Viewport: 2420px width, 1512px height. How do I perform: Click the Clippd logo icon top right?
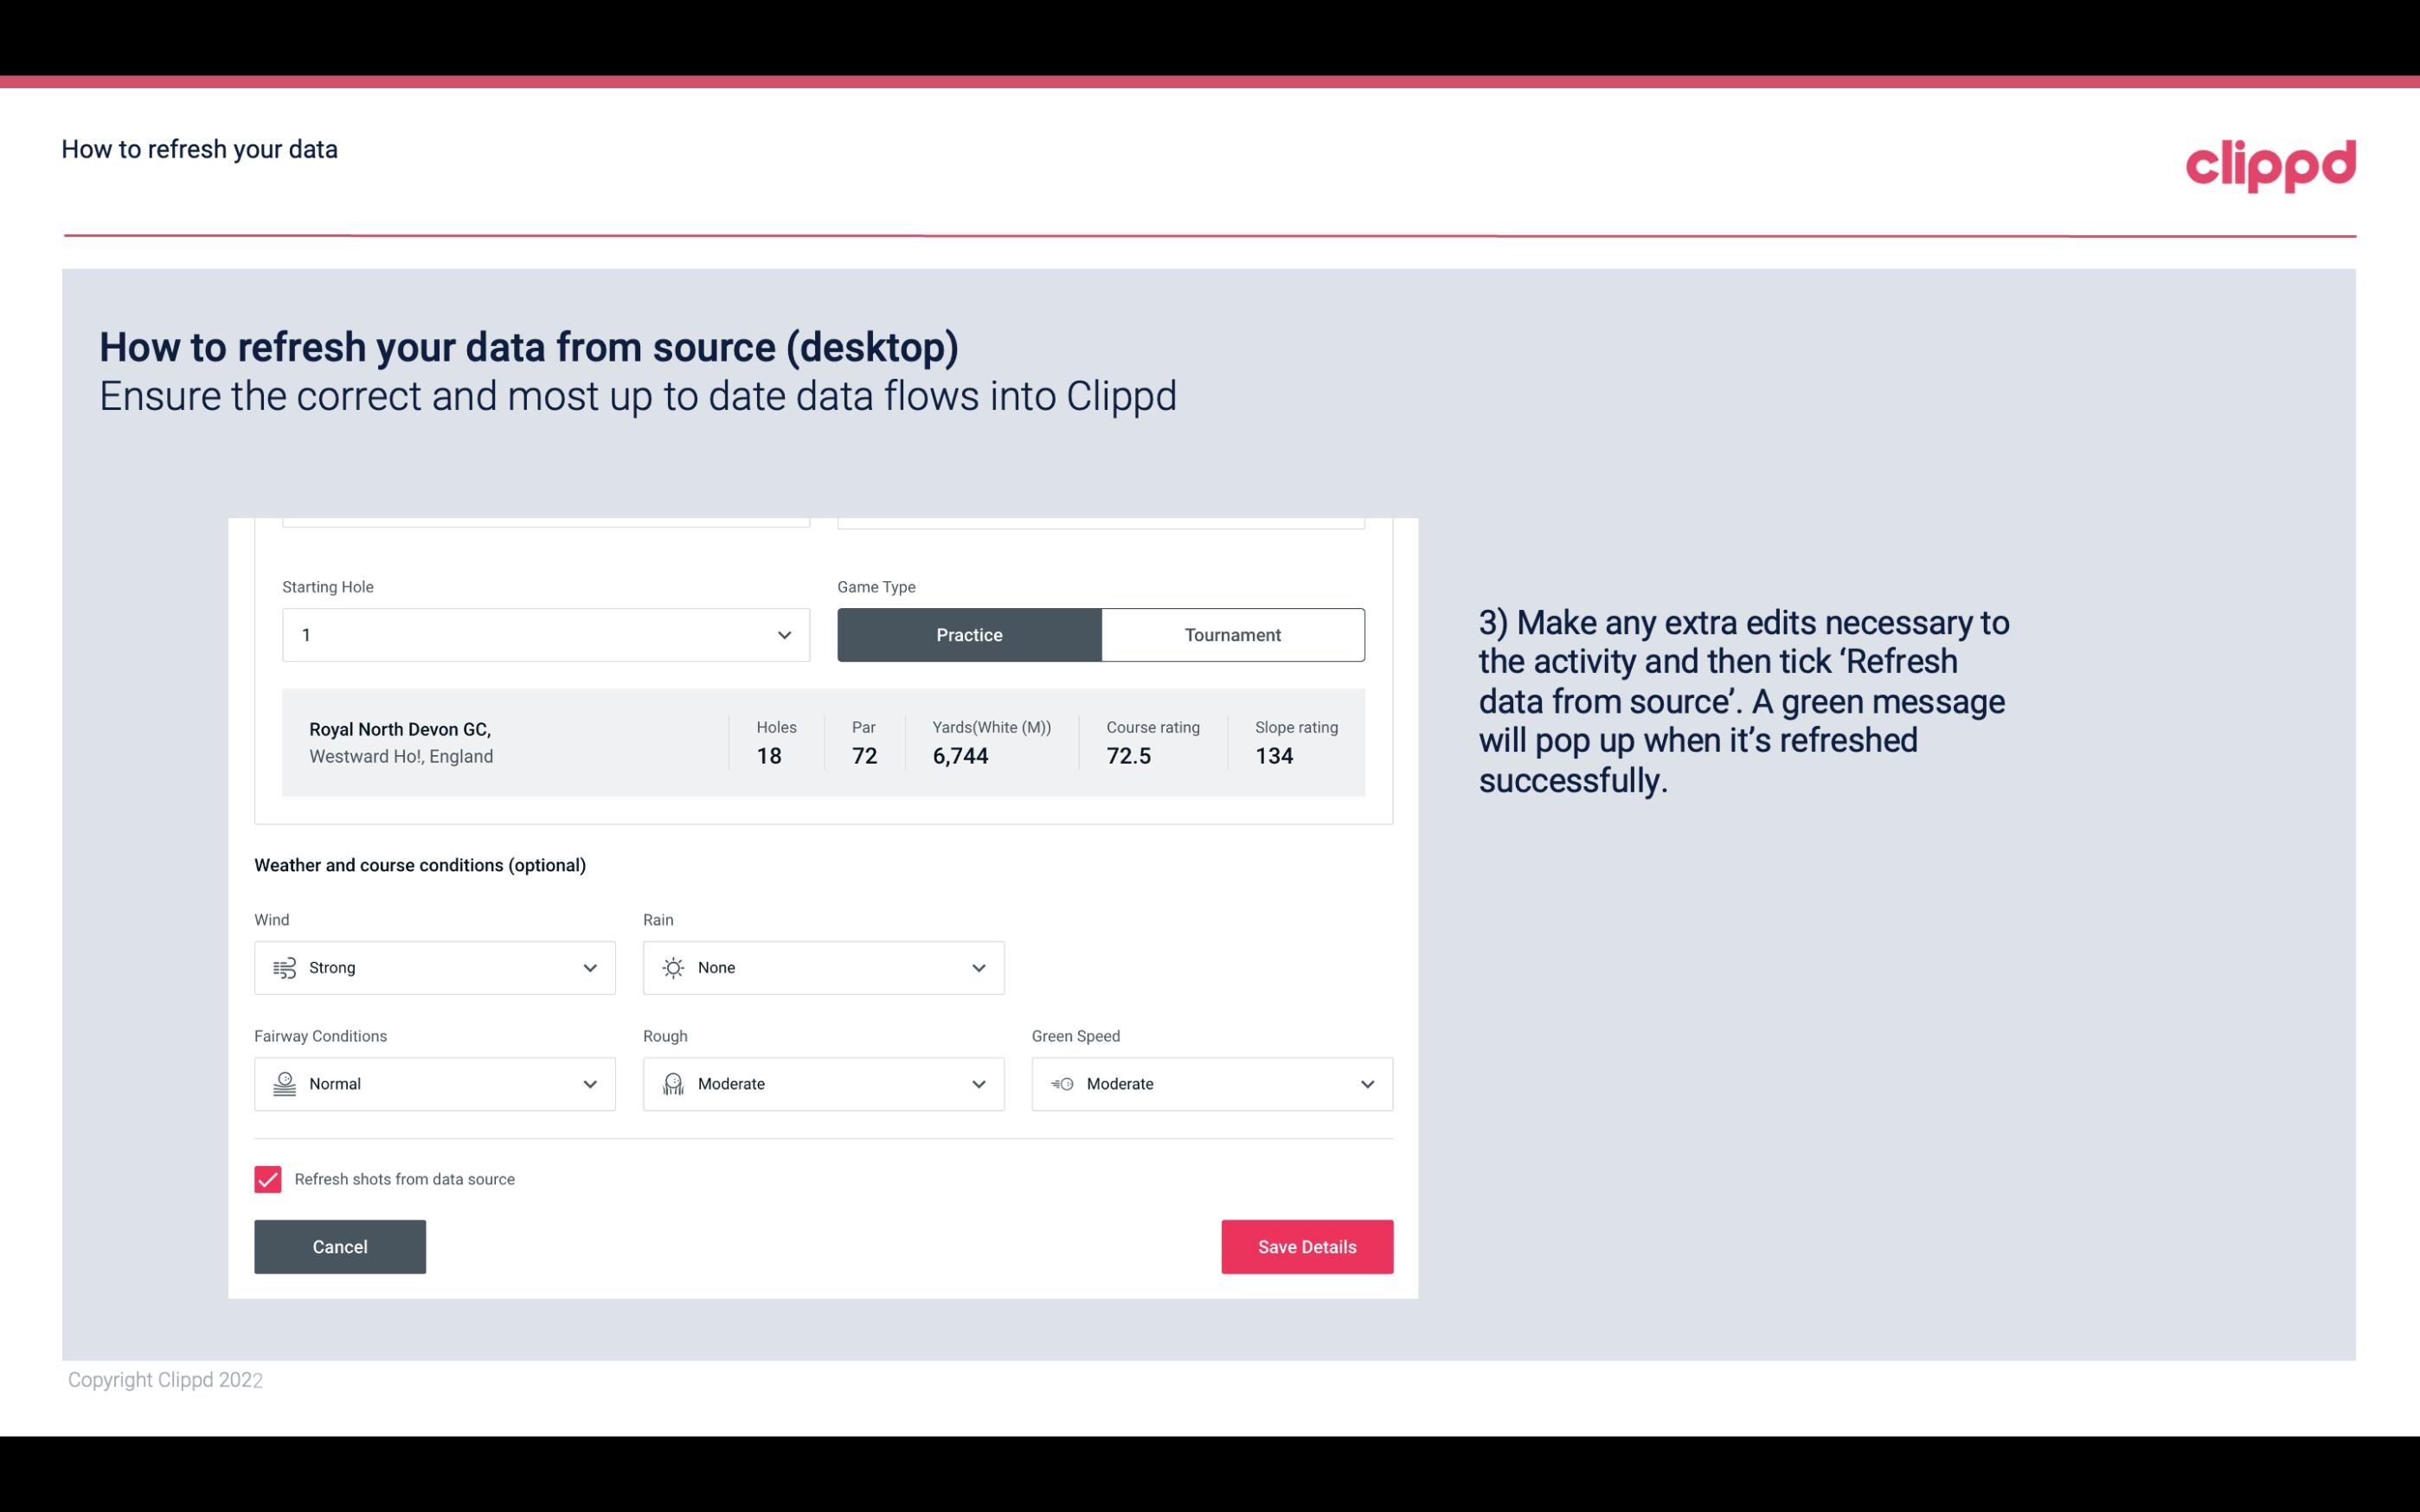[x=2272, y=165]
